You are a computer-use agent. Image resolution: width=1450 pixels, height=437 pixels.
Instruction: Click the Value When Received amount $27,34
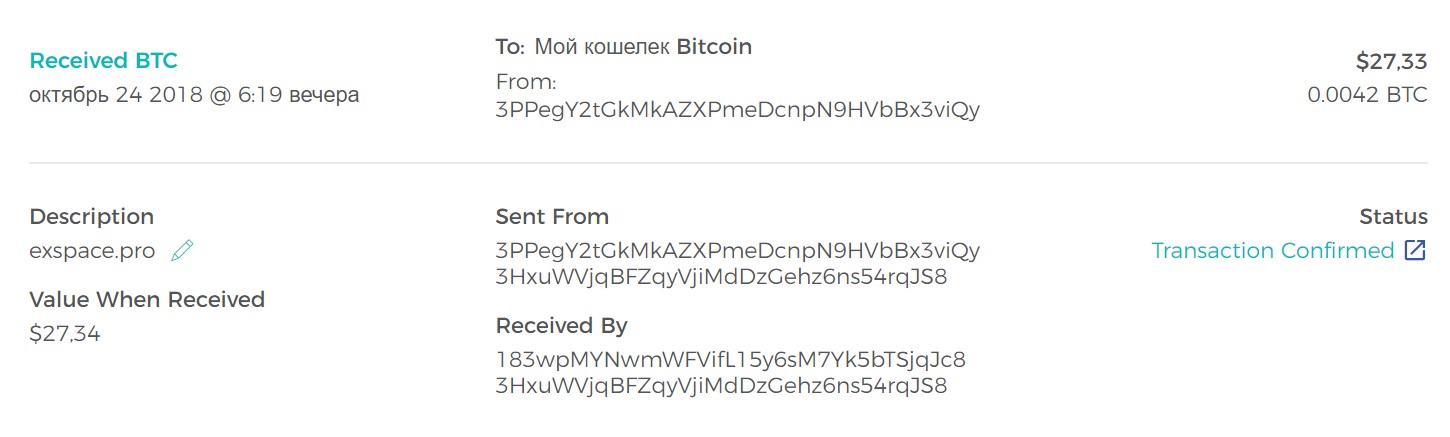(65, 334)
